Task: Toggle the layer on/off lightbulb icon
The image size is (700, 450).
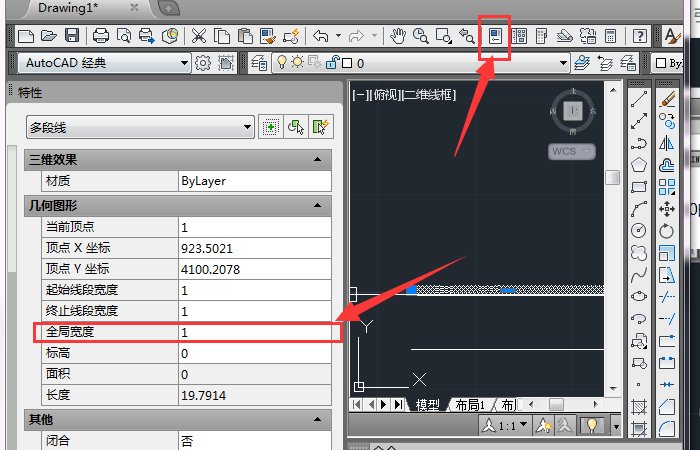Action: pyautogui.click(x=282, y=64)
